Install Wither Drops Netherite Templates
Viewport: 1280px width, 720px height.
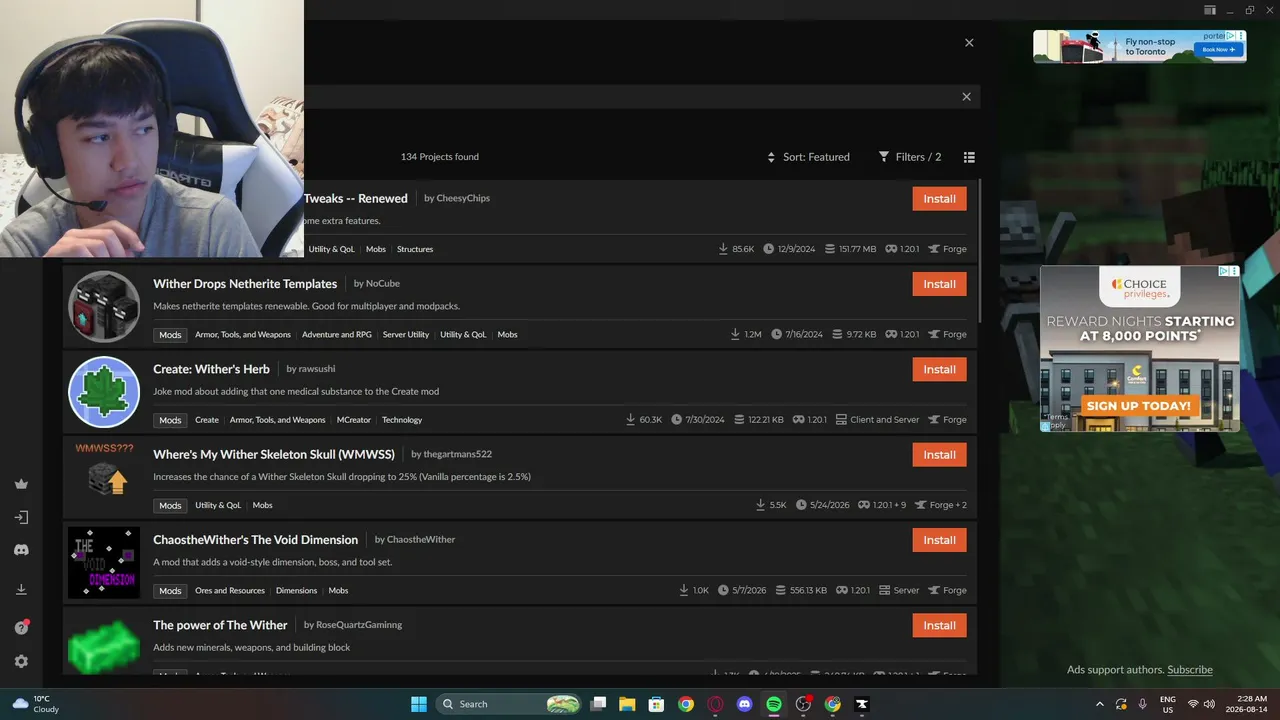(939, 284)
